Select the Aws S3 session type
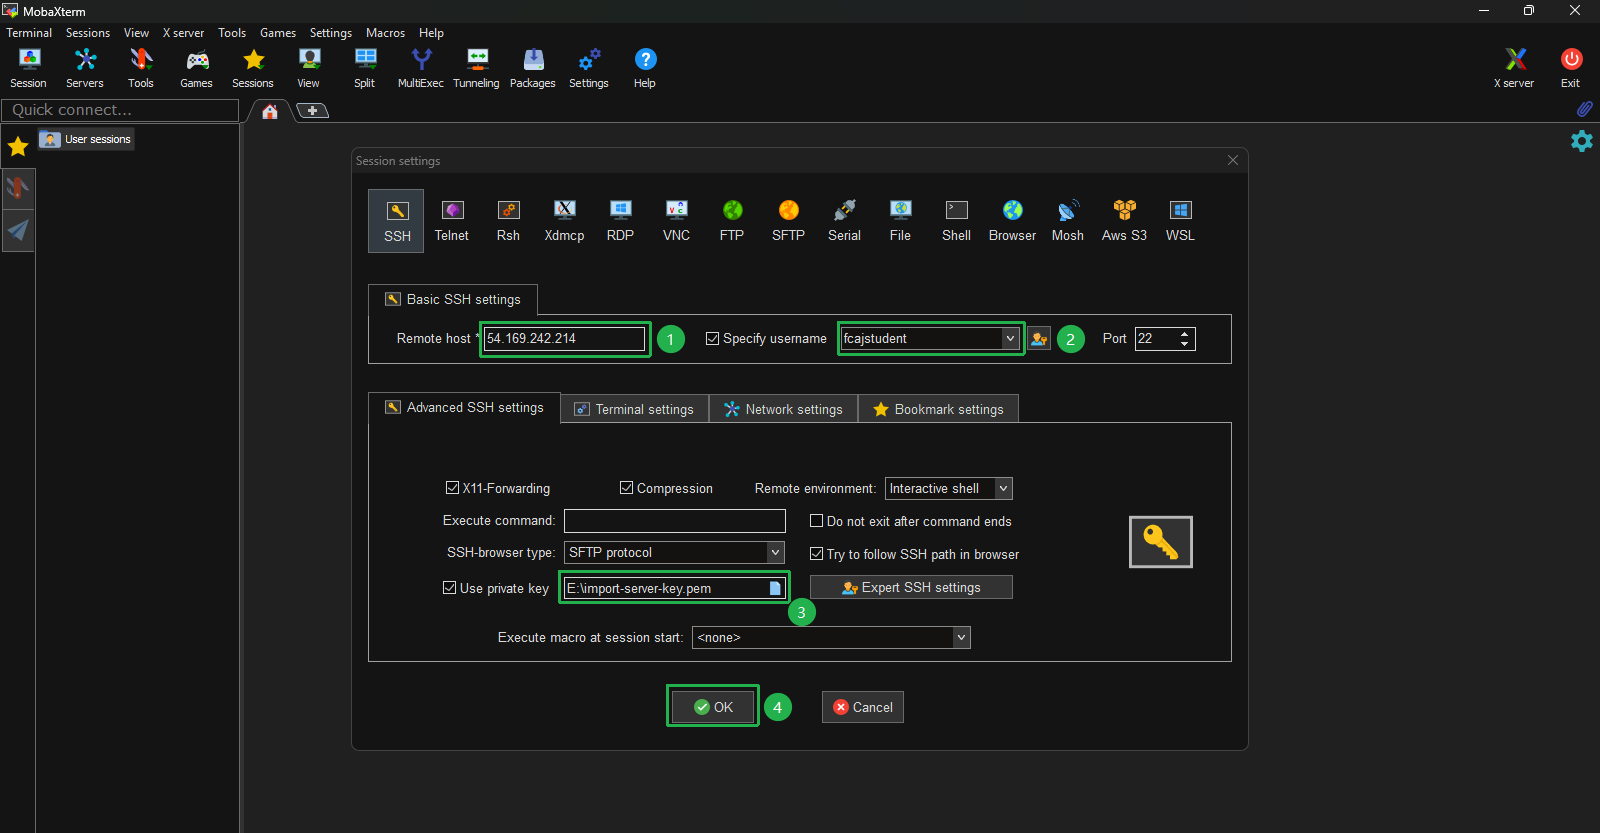This screenshot has width=1600, height=833. pyautogui.click(x=1124, y=221)
